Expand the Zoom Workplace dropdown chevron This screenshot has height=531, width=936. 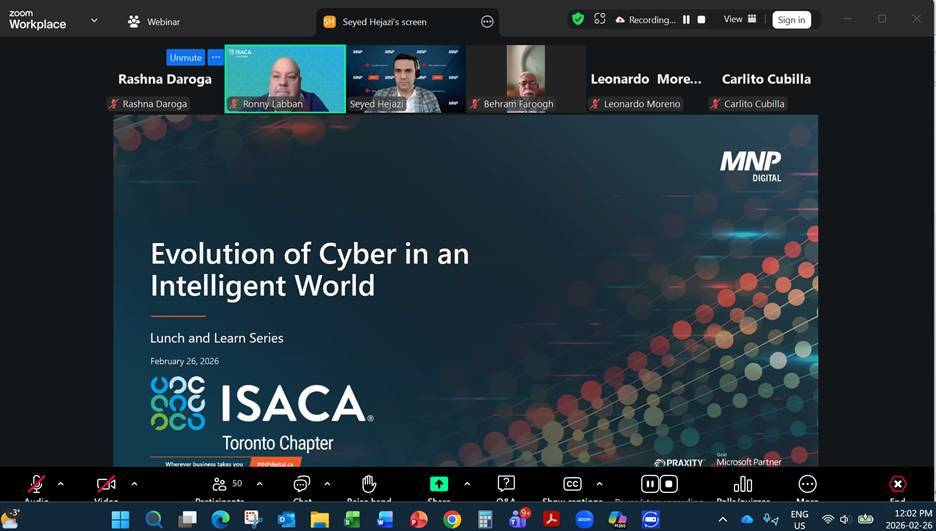click(x=94, y=20)
